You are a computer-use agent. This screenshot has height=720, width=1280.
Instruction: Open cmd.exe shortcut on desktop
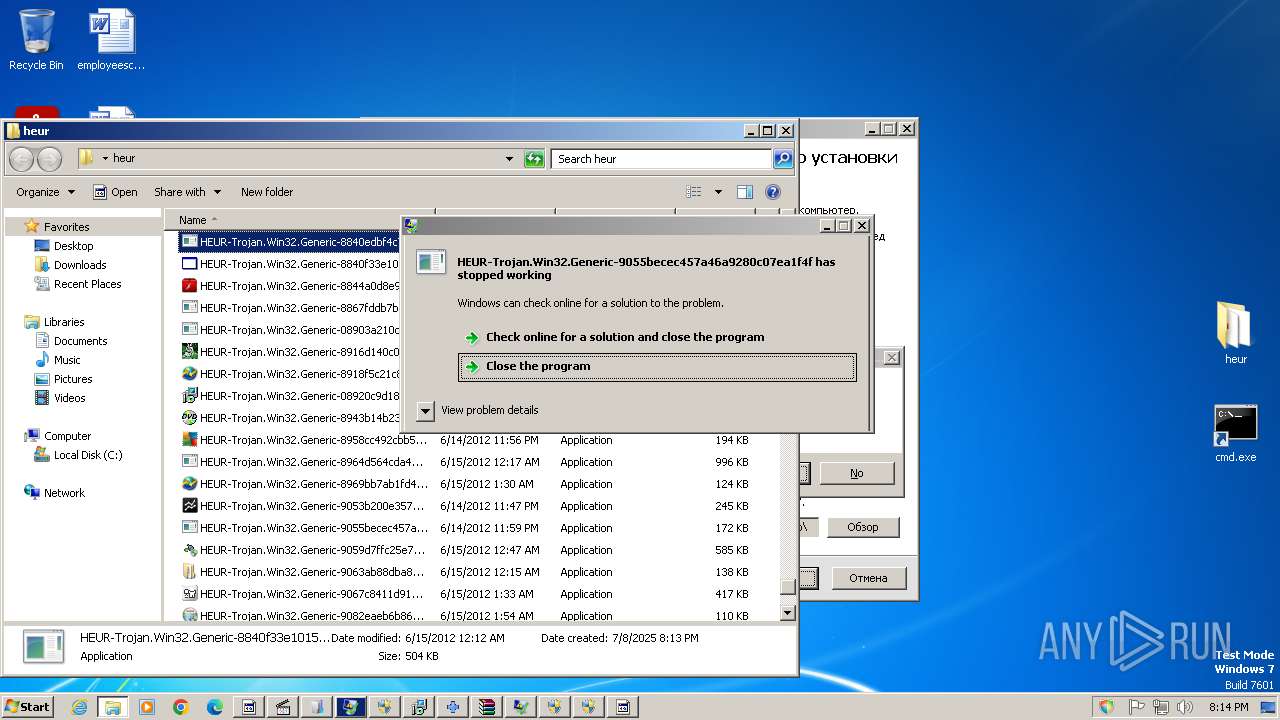pos(1236,433)
